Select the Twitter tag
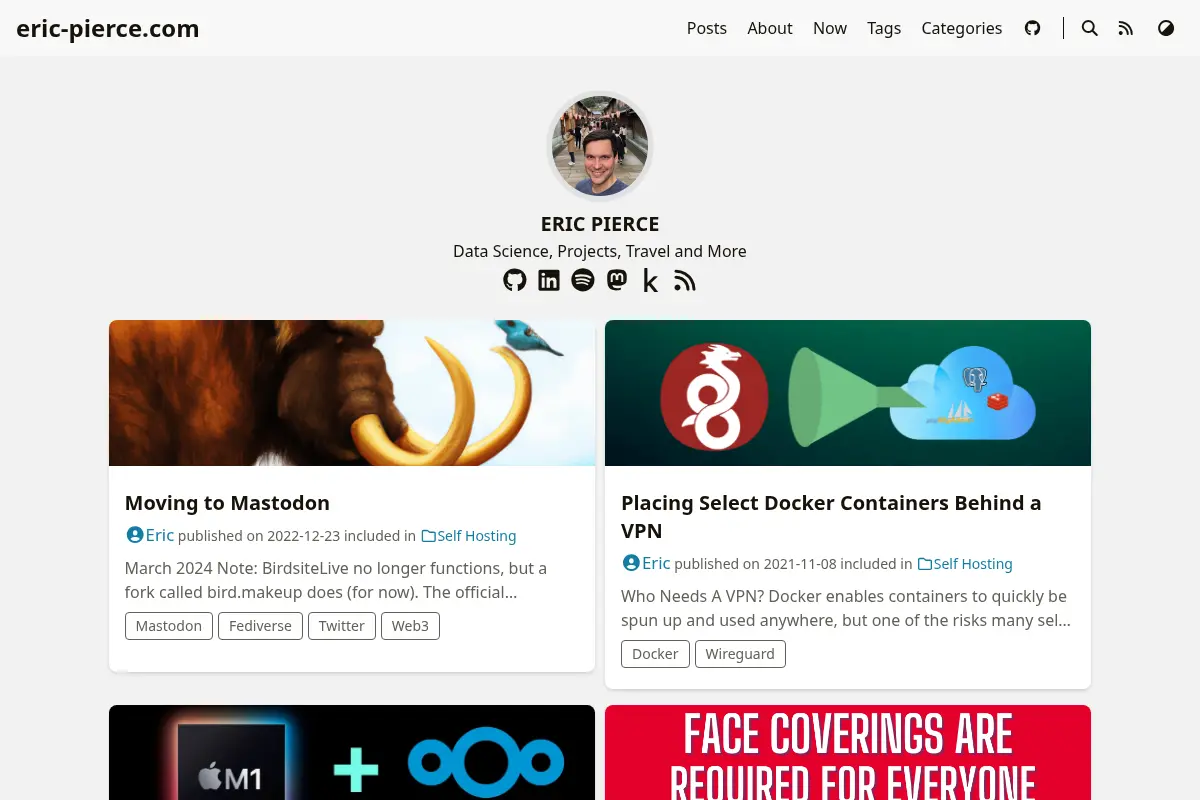Screen dimensions: 1200x800 342,626
